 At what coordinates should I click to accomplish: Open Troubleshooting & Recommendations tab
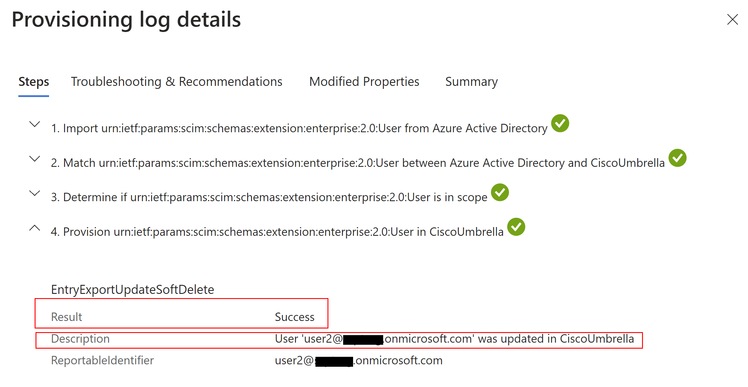pyautogui.click(x=177, y=82)
